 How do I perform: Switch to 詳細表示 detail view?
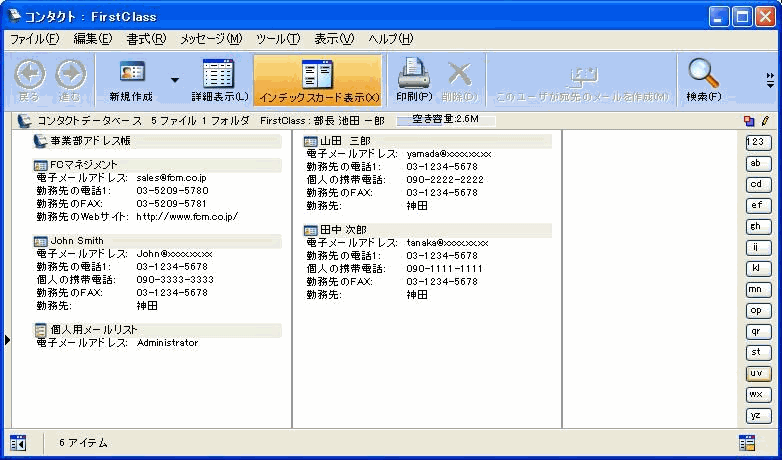pyautogui.click(x=219, y=73)
